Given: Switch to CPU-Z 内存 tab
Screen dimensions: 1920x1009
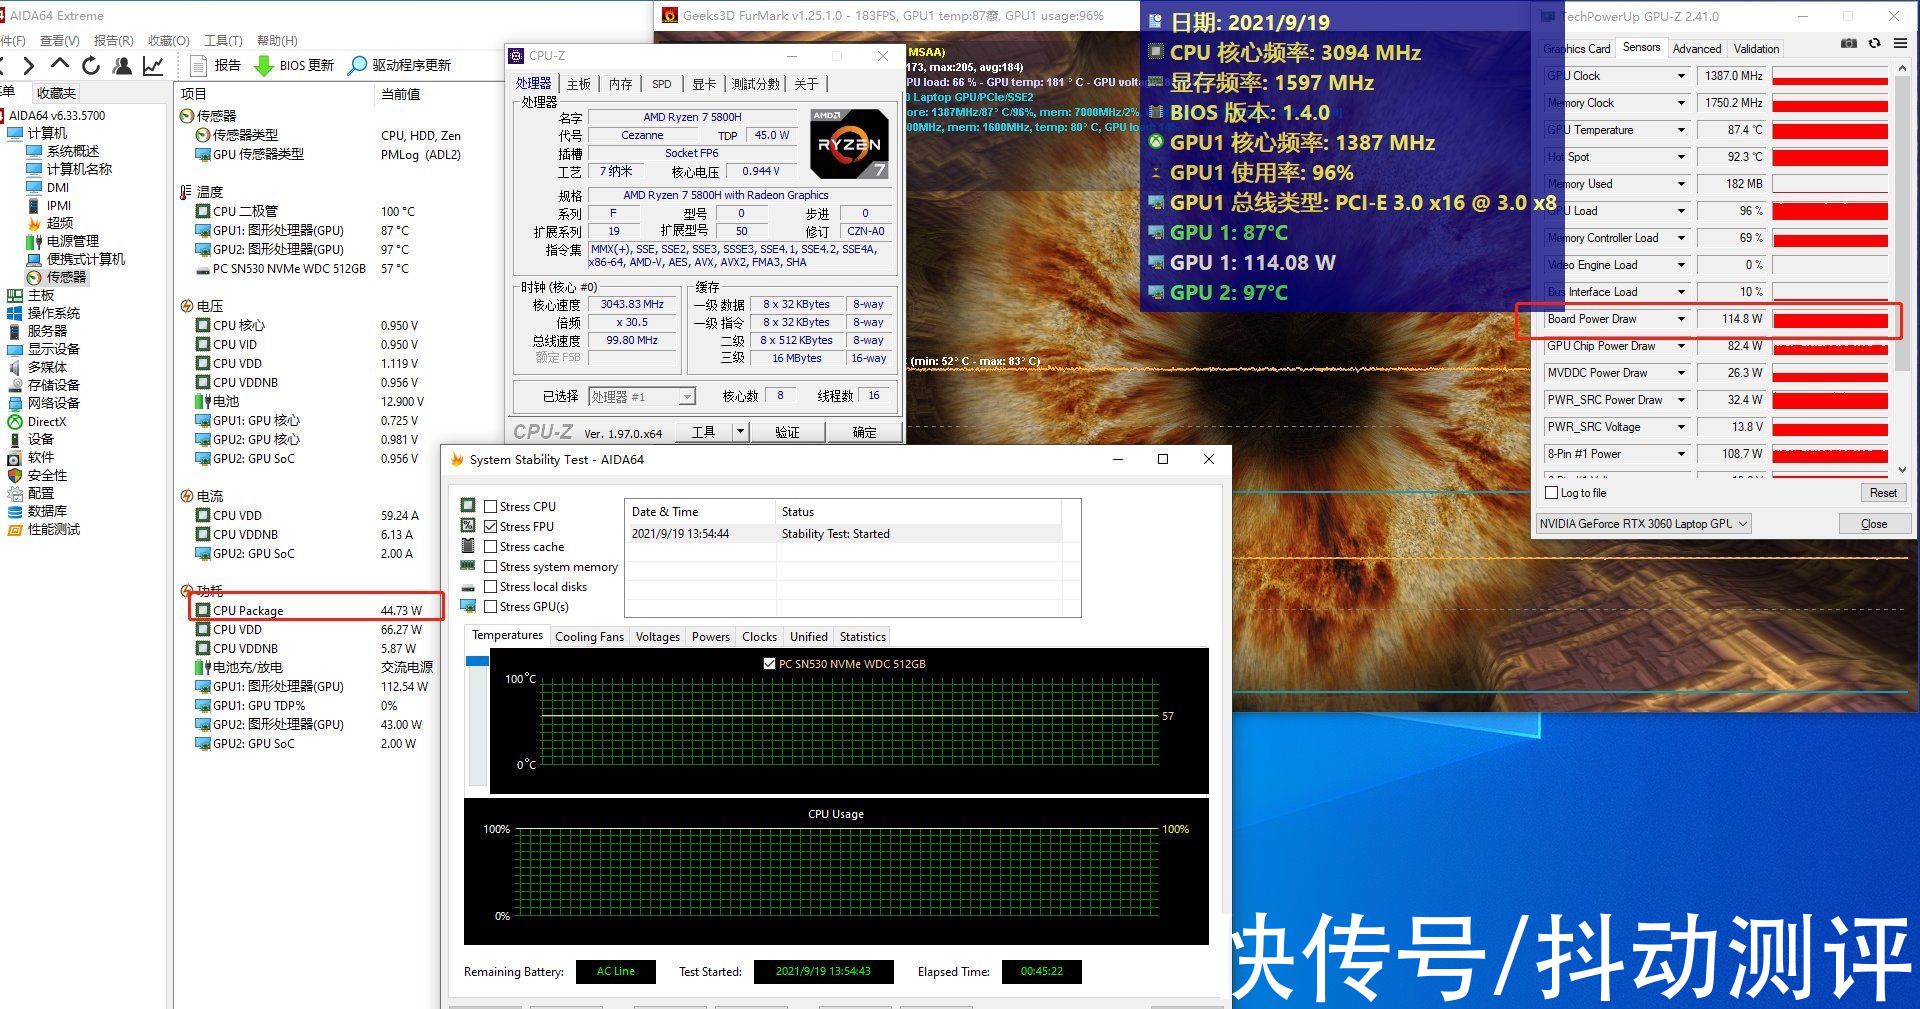Looking at the screenshot, I should [x=621, y=84].
